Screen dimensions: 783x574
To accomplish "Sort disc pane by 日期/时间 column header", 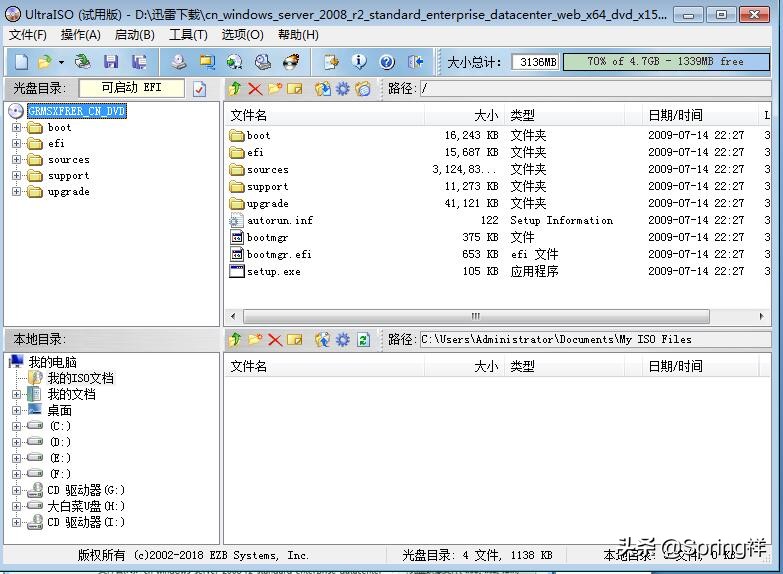I will point(700,115).
